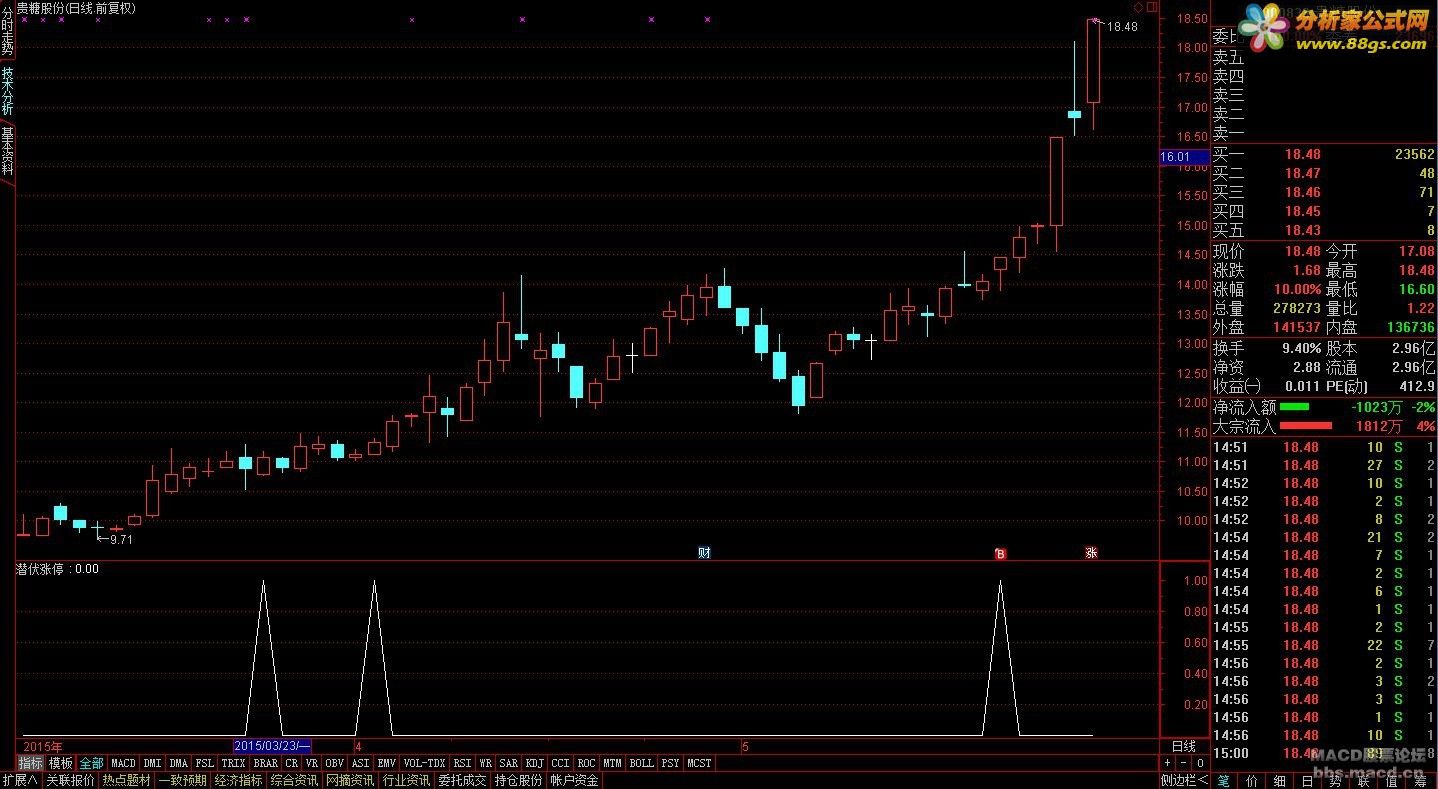Open the 一致预期 tab

pyautogui.click(x=182, y=780)
